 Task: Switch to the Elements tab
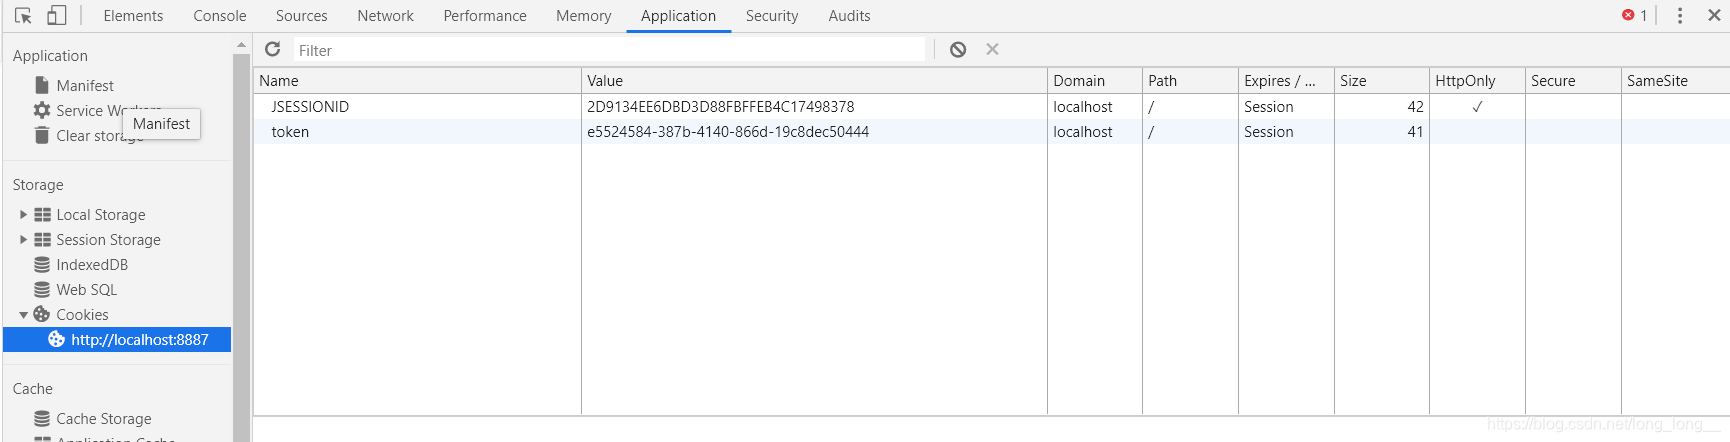click(x=133, y=16)
